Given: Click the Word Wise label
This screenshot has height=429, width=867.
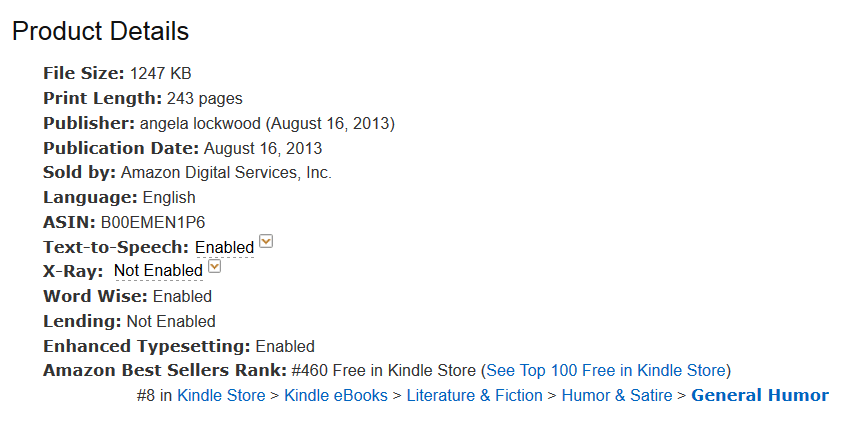Looking at the screenshot, I should click(95, 296).
